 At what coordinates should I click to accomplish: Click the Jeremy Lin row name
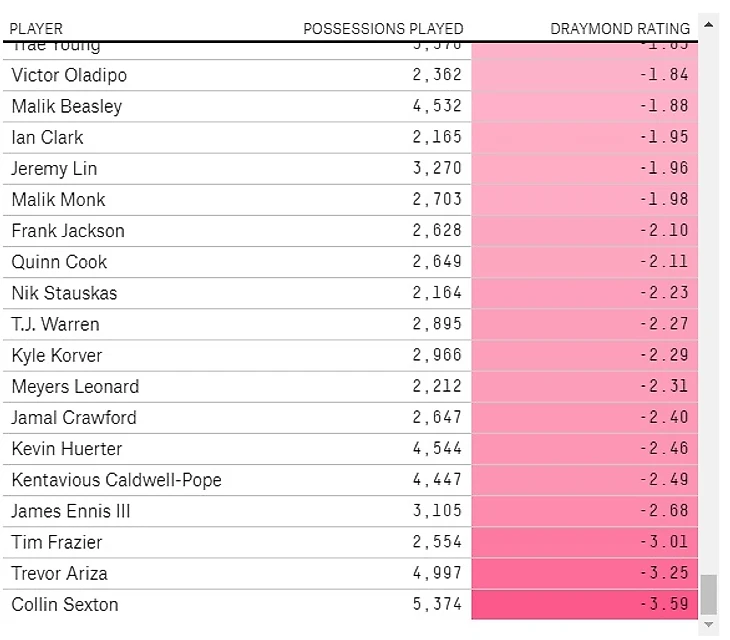click(x=54, y=168)
